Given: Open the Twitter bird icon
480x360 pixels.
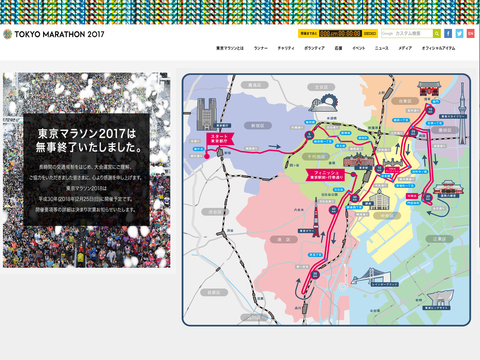Looking at the screenshot, I should coord(459,33).
